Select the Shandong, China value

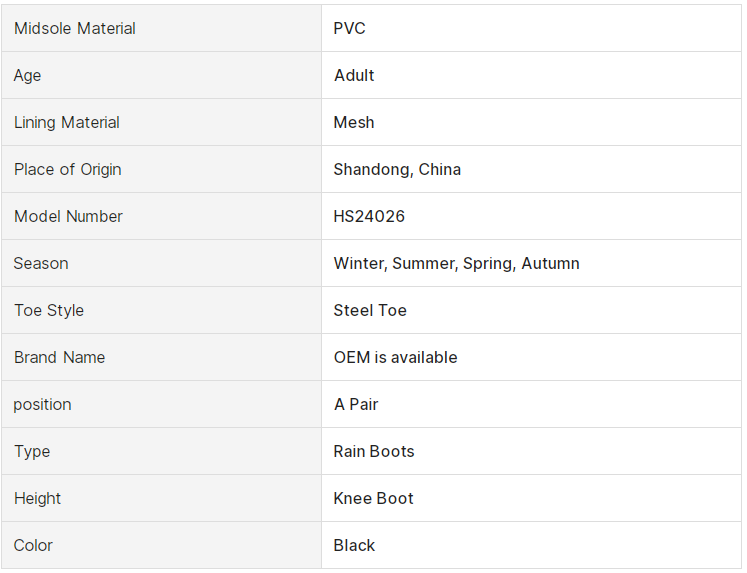click(397, 170)
